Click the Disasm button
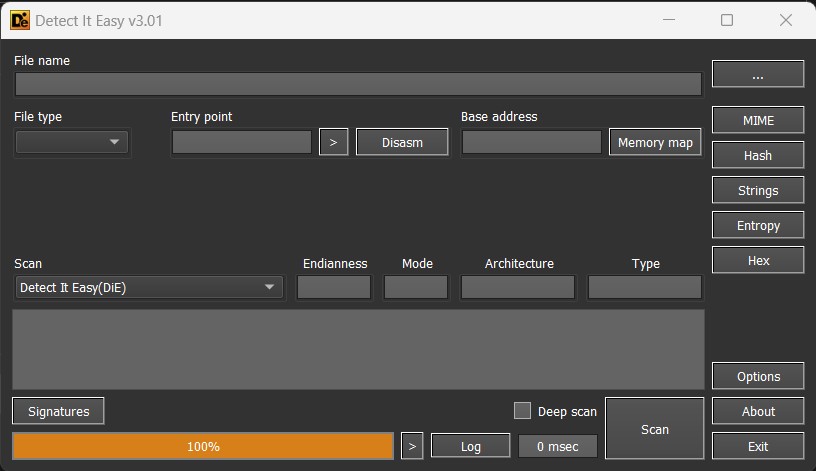This screenshot has width=816, height=471. tap(402, 142)
